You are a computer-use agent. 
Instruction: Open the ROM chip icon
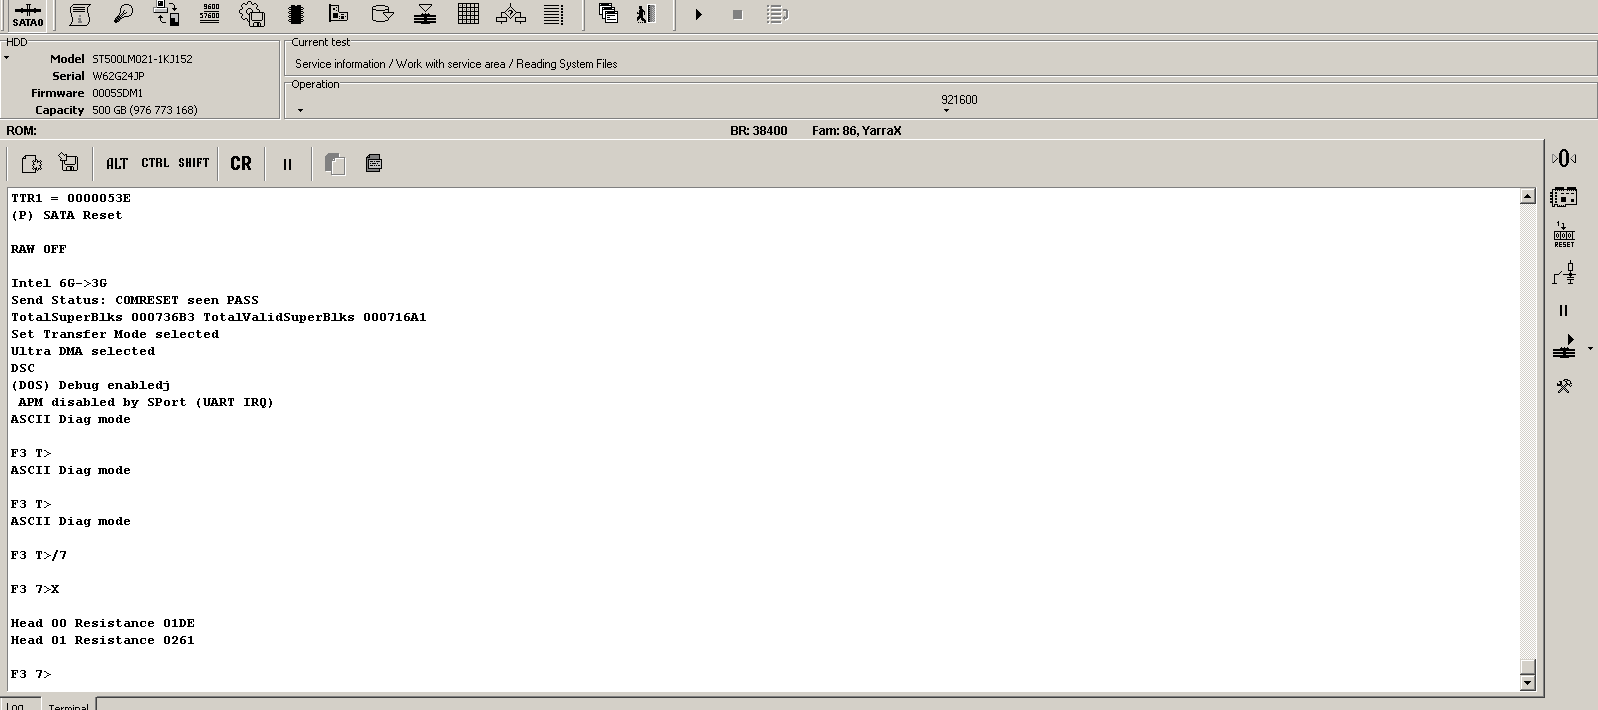(296, 14)
